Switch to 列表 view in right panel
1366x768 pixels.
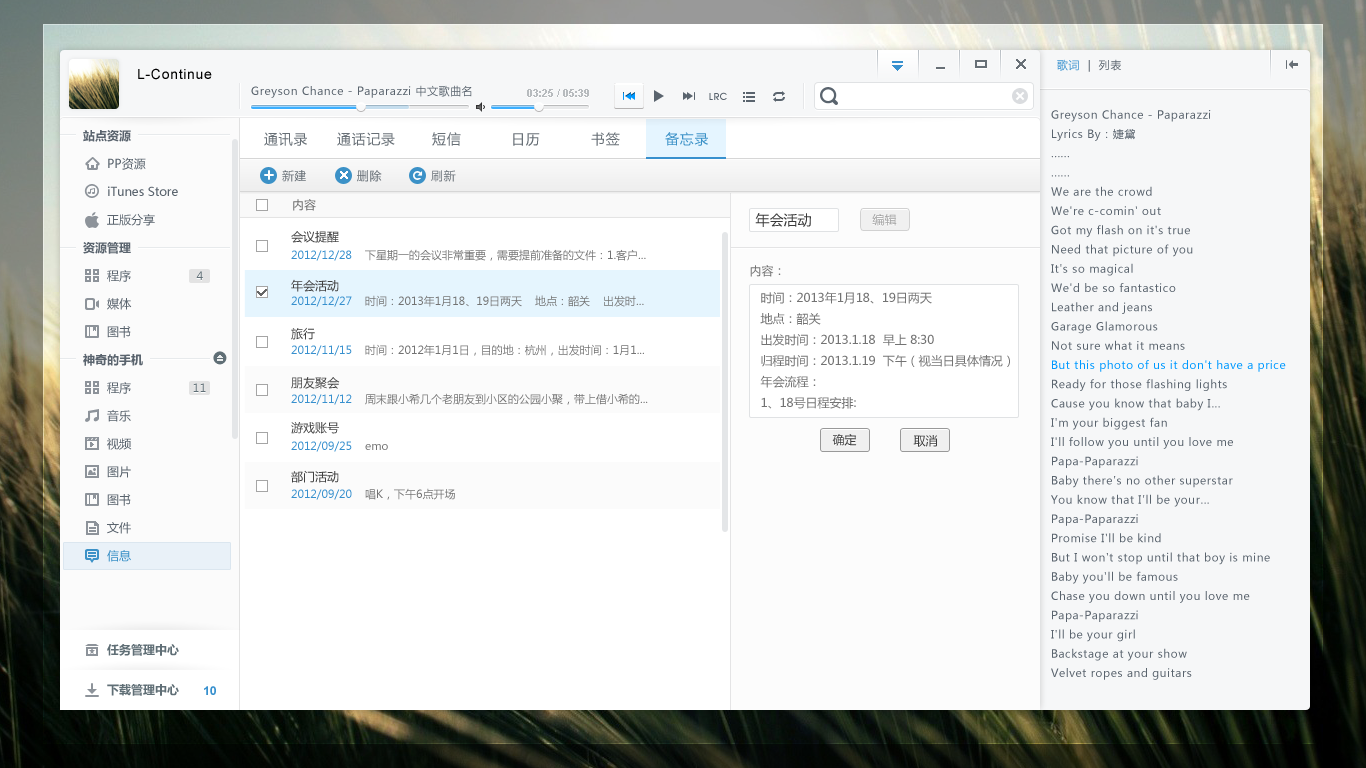click(x=1110, y=65)
